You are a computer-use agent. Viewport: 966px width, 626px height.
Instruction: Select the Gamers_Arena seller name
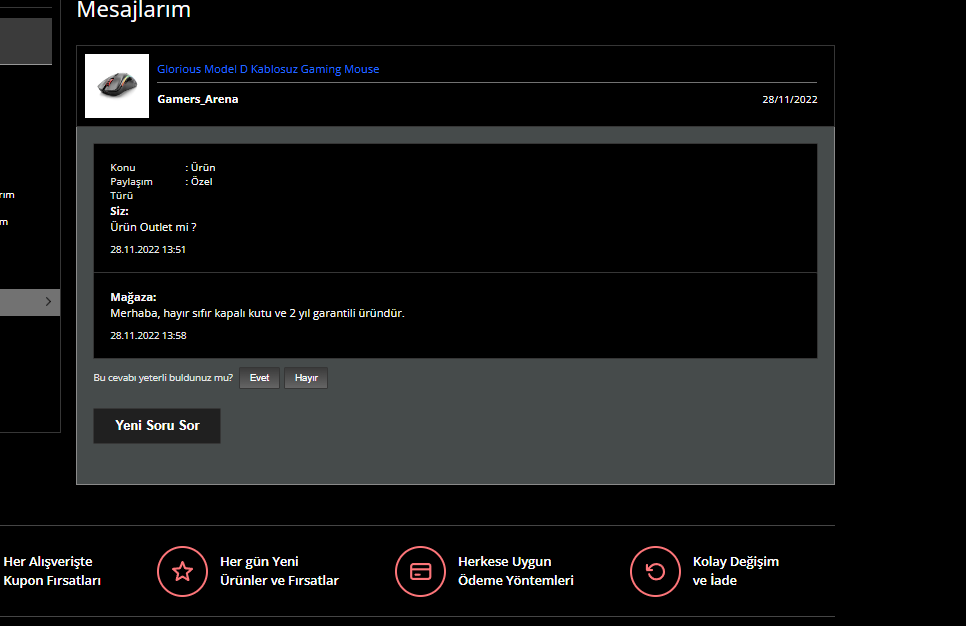click(x=198, y=99)
